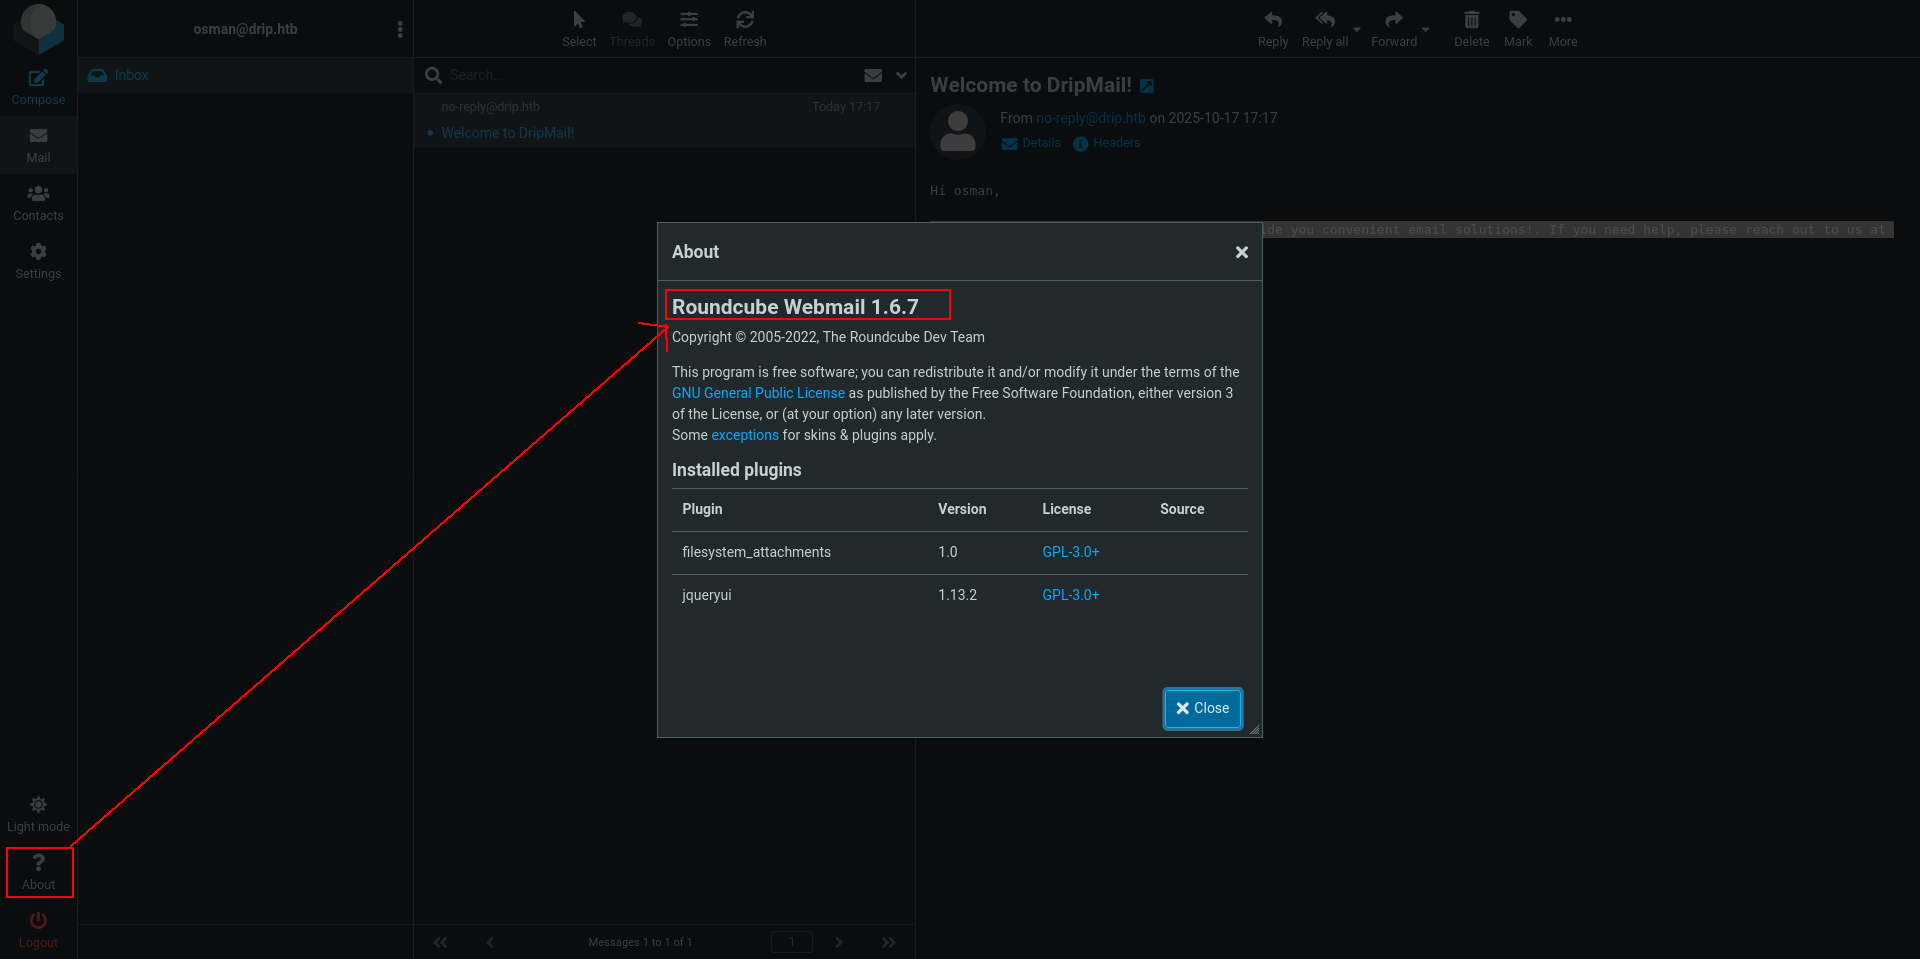Click the exceptions link
The image size is (1920, 959).
[x=744, y=435]
